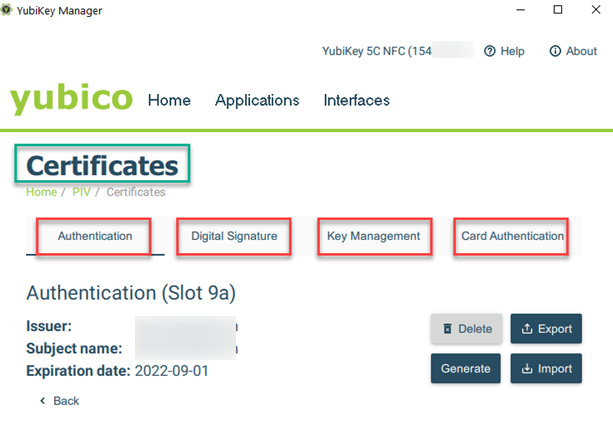Screen dimensions: 613x423
Task: Click the Help question mark icon
Action: (489, 51)
